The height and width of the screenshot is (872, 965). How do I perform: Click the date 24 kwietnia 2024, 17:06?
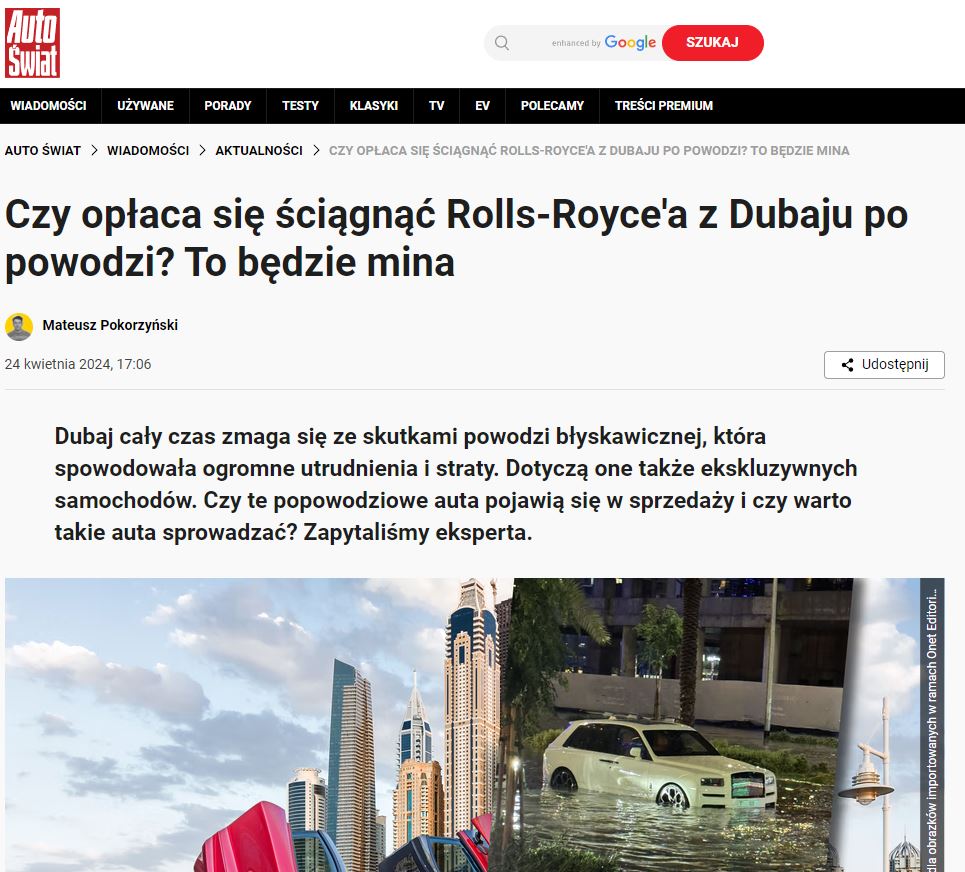pyautogui.click(x=78, y=364)
